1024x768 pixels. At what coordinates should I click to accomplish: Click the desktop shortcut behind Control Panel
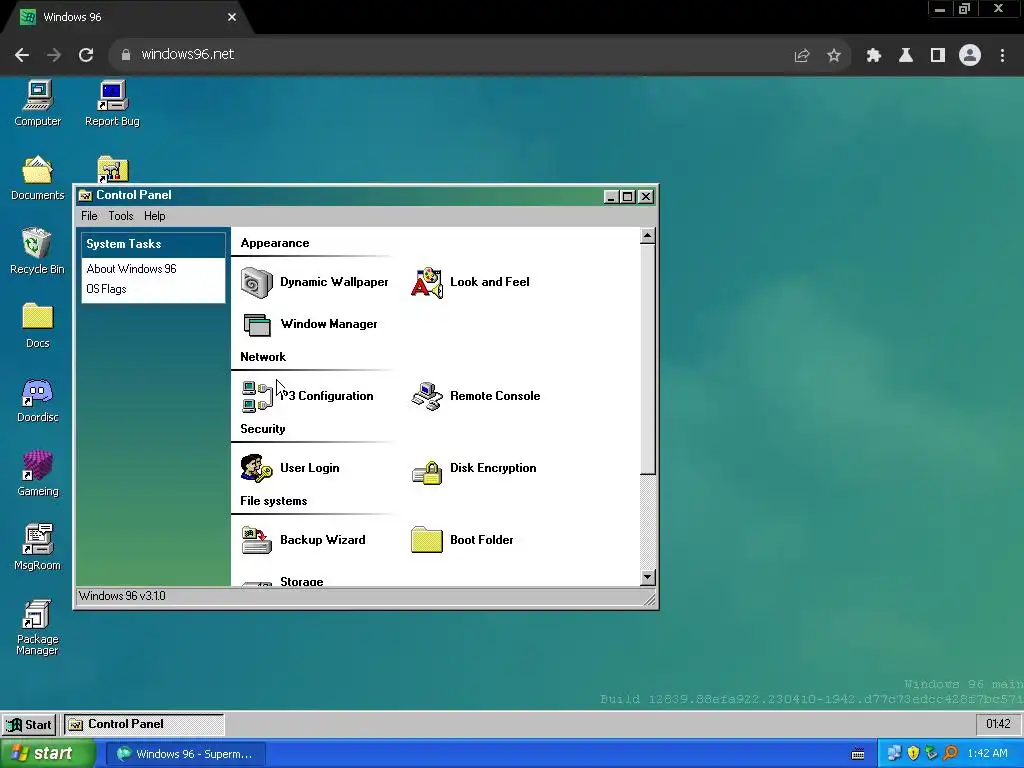pos(113,169)
